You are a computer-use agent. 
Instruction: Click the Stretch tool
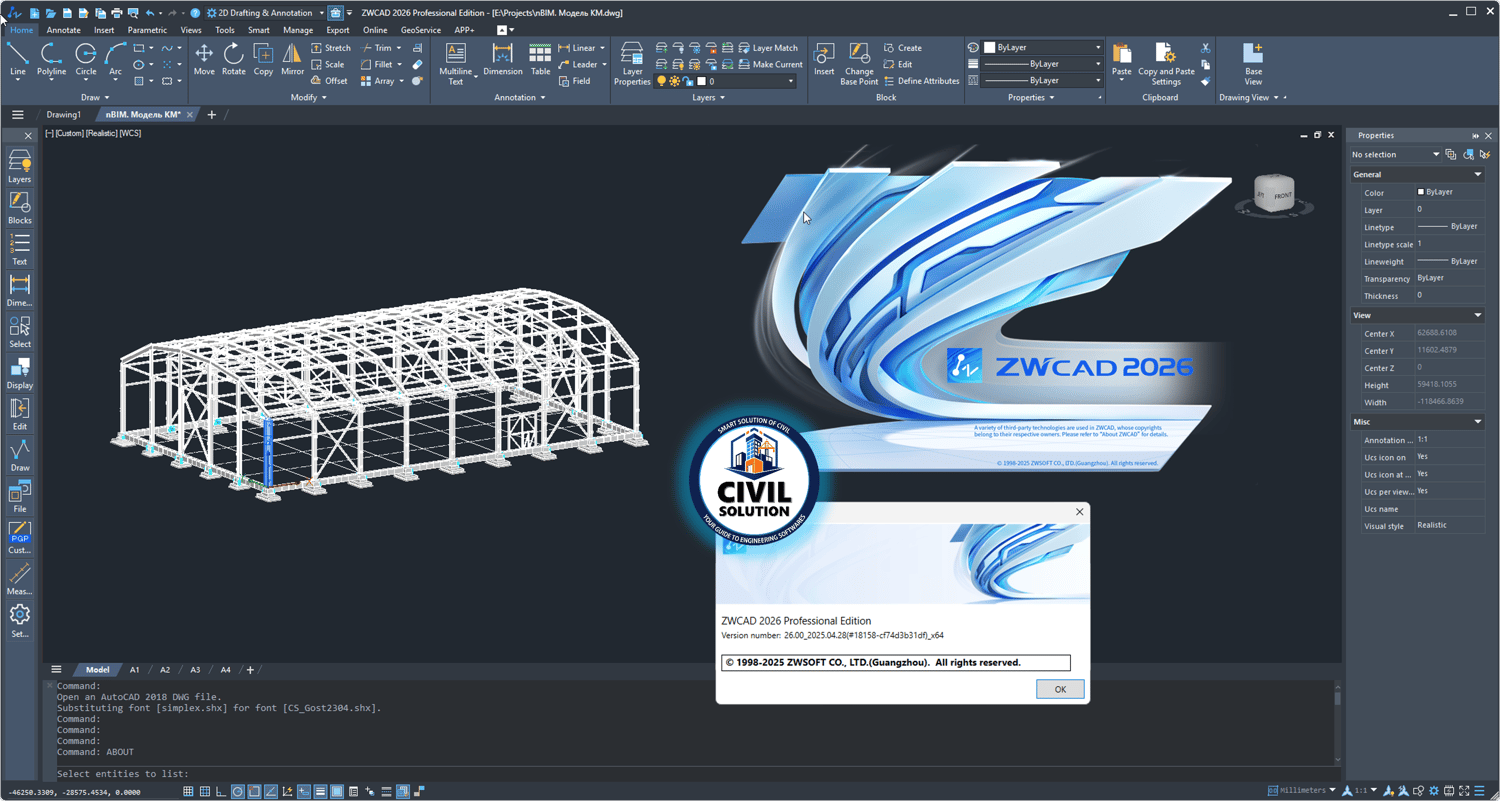point(331,48)
